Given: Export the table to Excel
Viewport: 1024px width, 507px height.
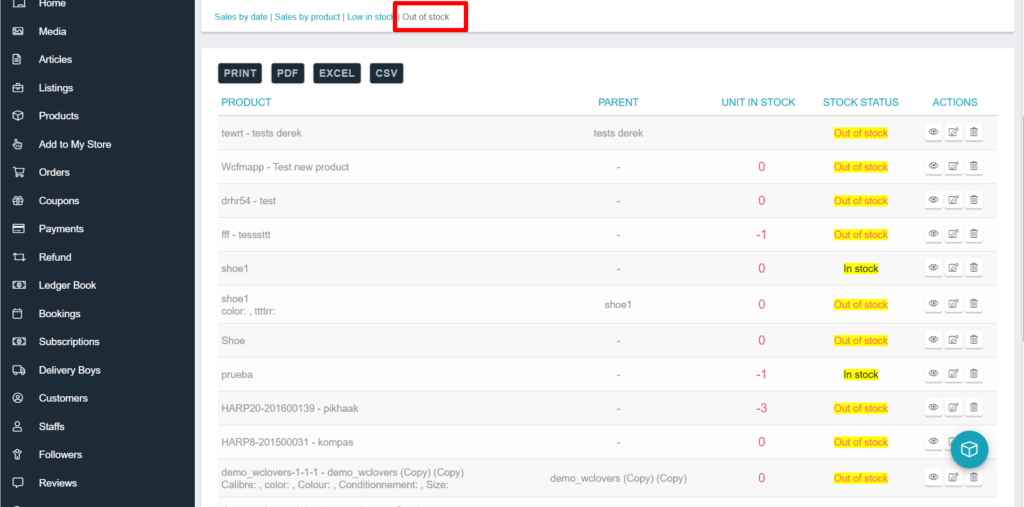Looking at the screenshot, I should [337, 73].
